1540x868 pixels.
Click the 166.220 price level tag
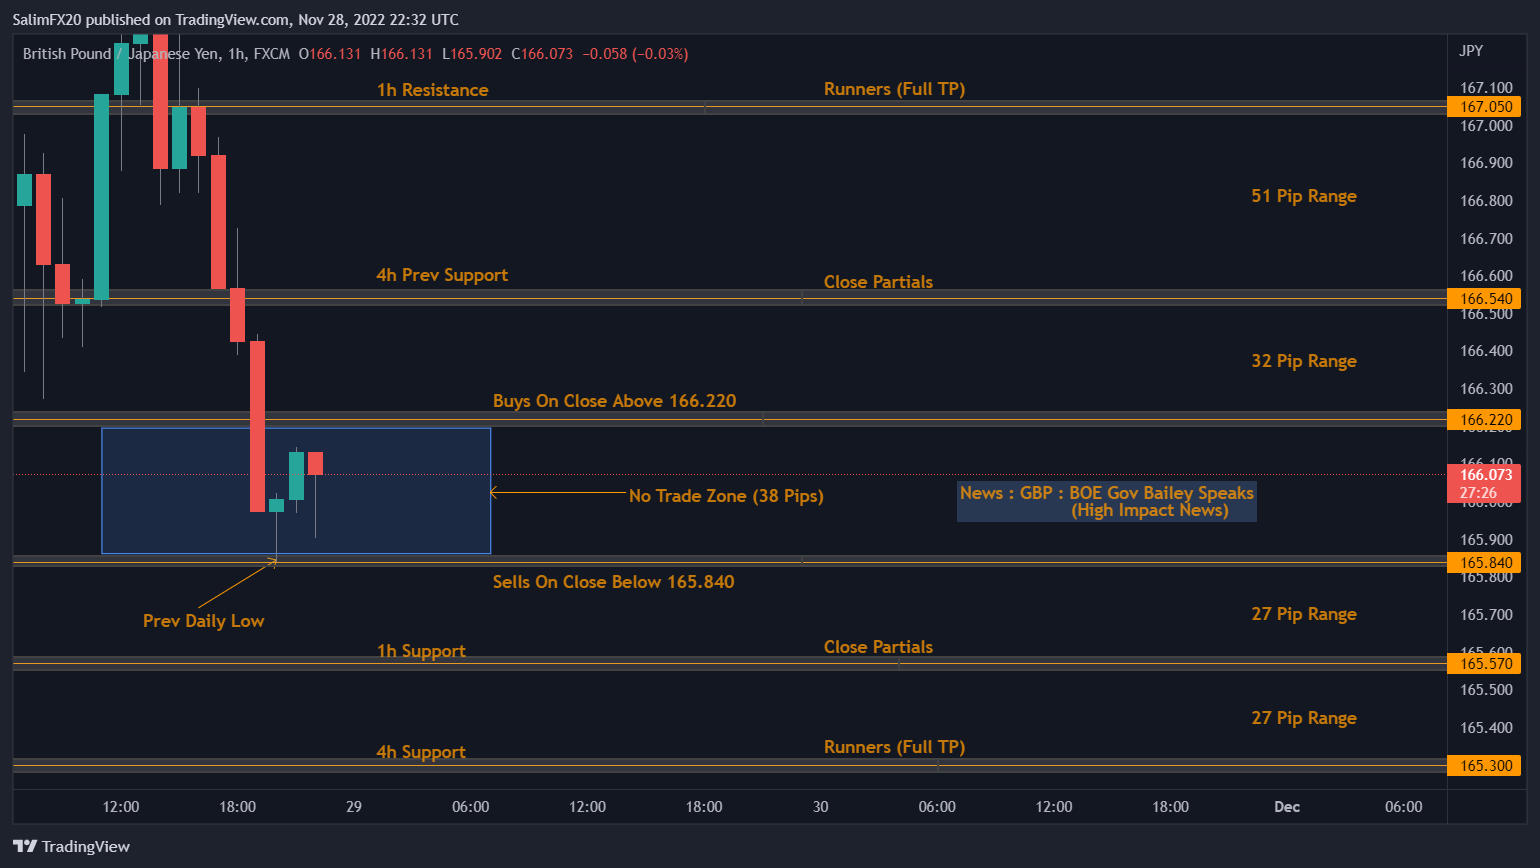1485,420
